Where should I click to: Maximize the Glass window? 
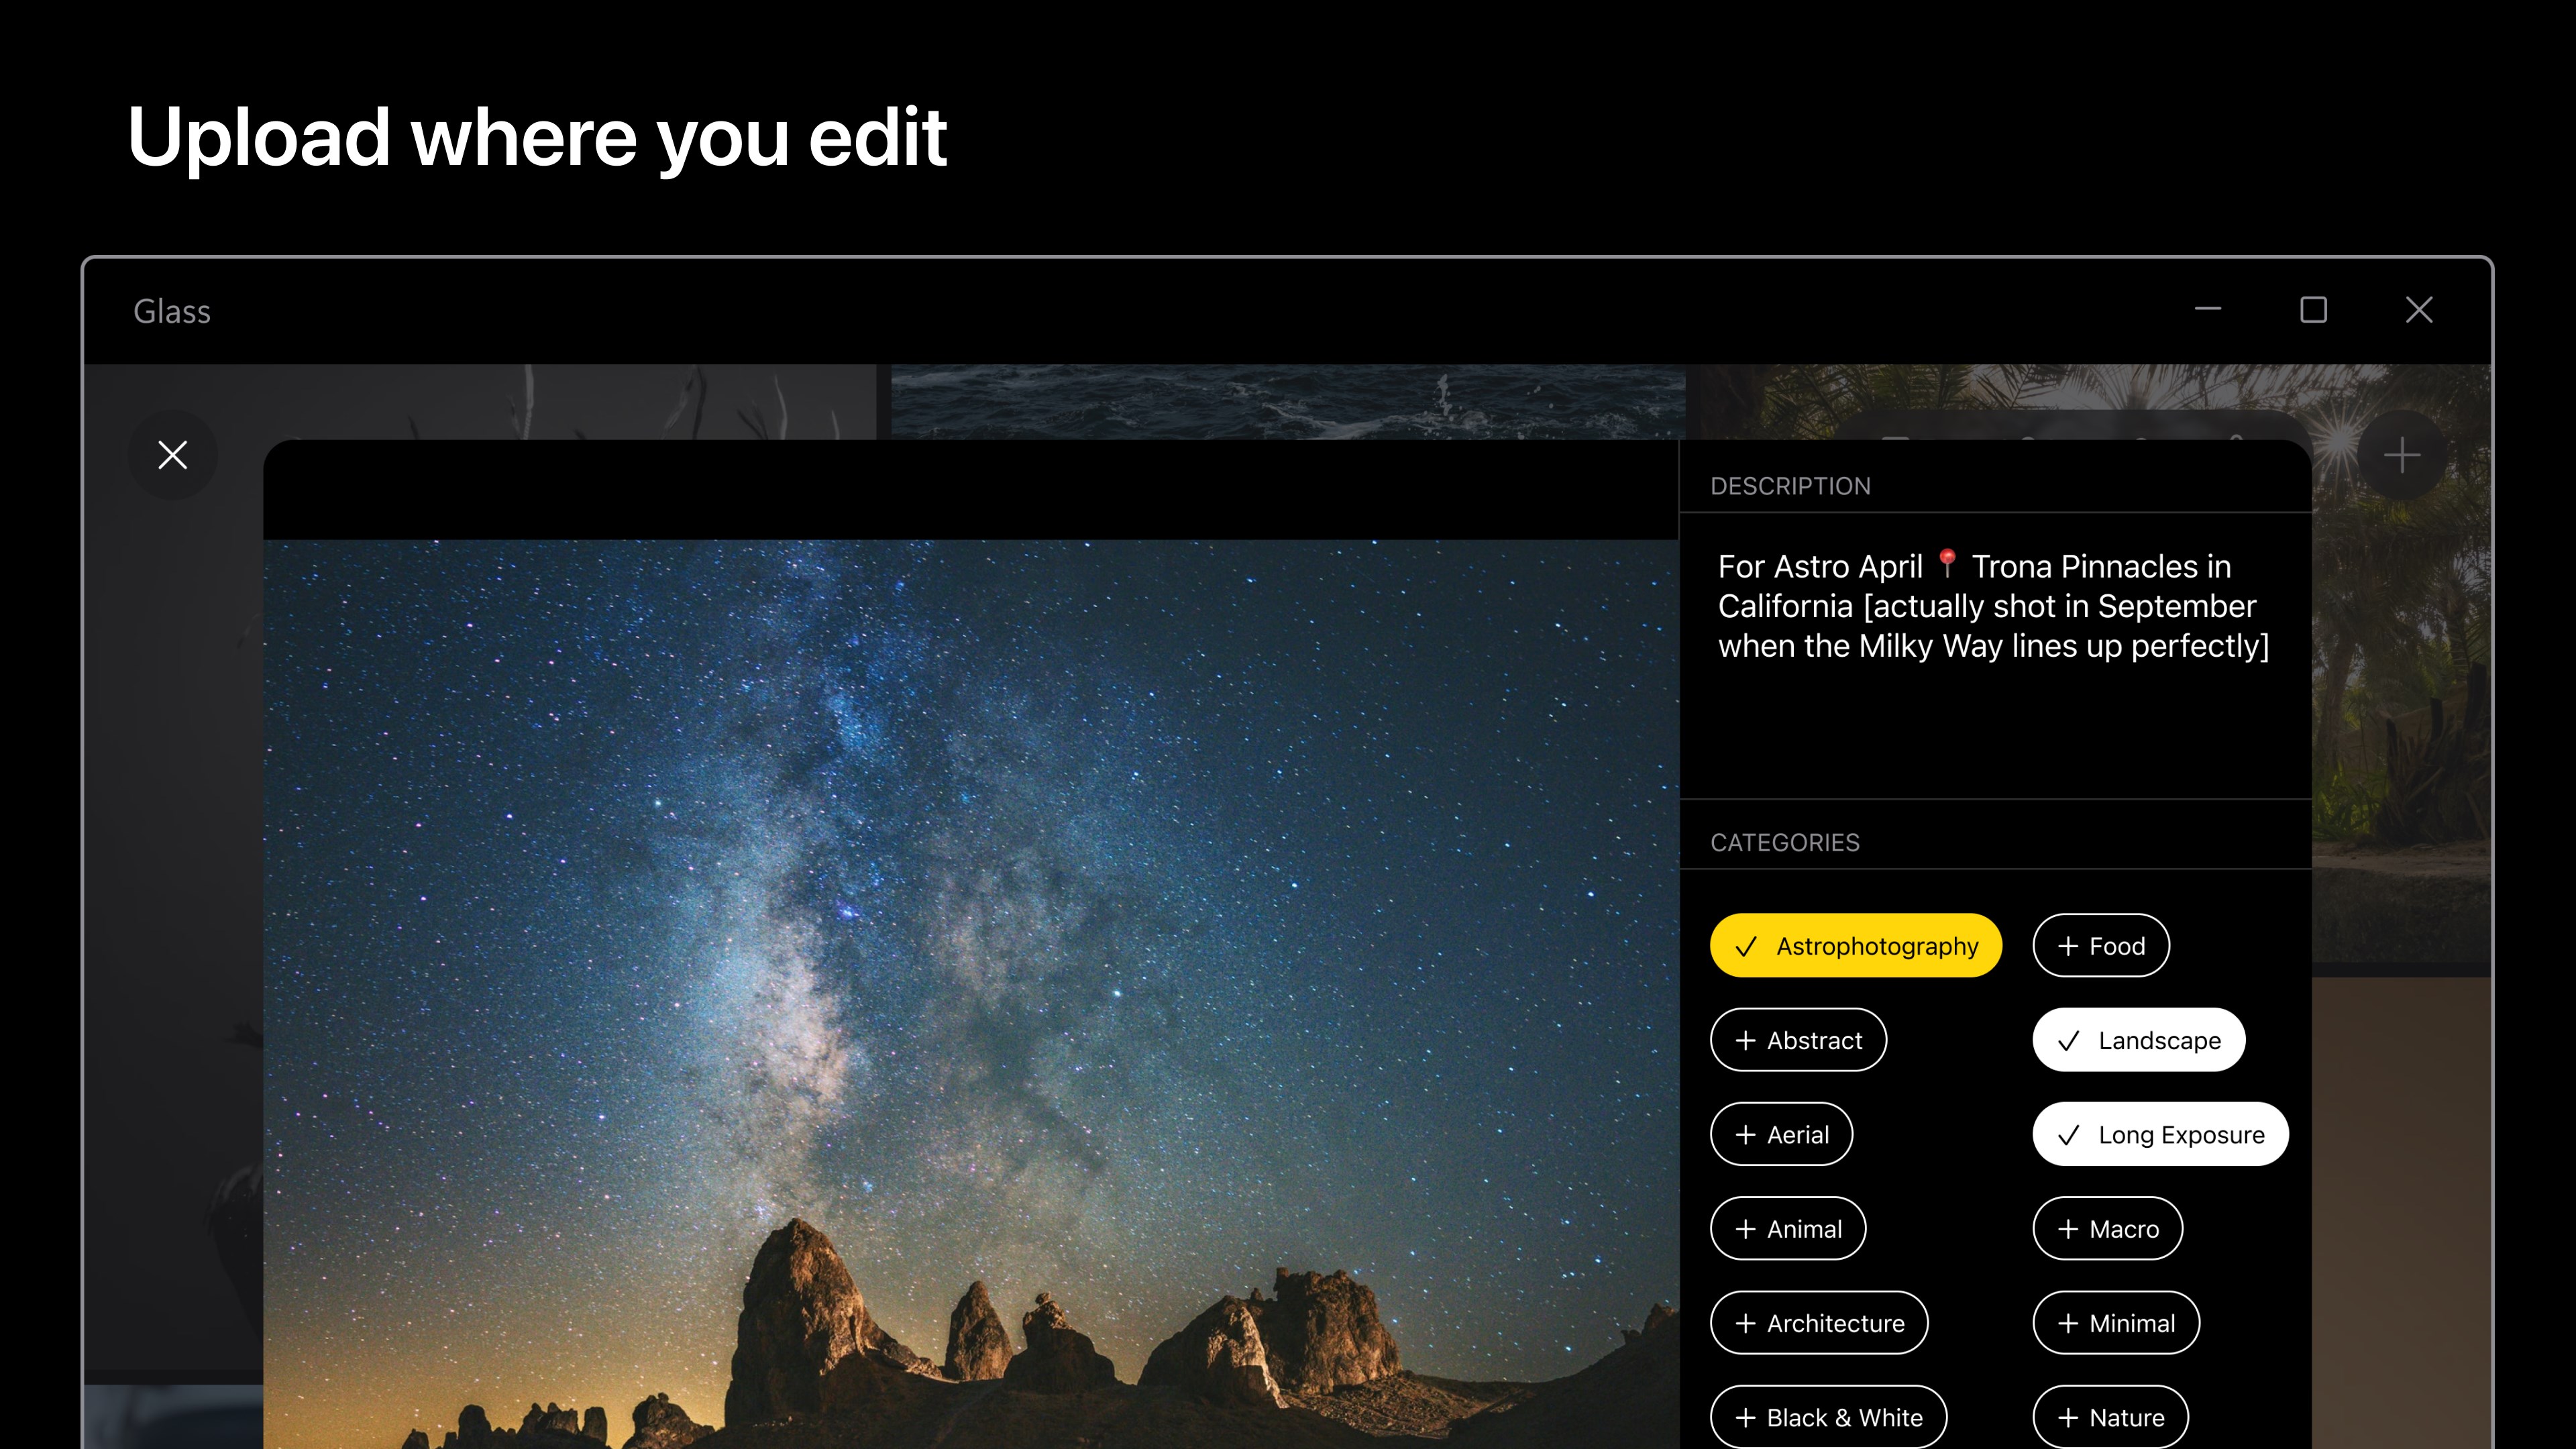pos(2313,310)
